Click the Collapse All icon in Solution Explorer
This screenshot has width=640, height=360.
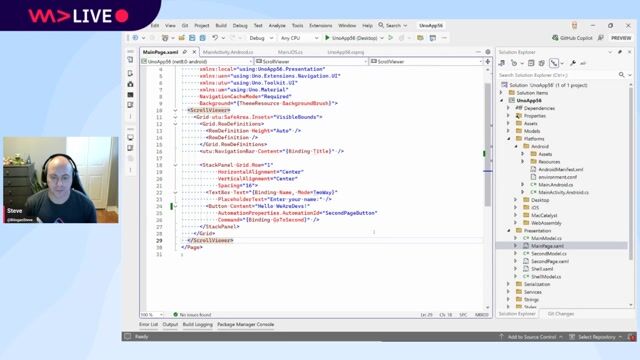point(531,63)
